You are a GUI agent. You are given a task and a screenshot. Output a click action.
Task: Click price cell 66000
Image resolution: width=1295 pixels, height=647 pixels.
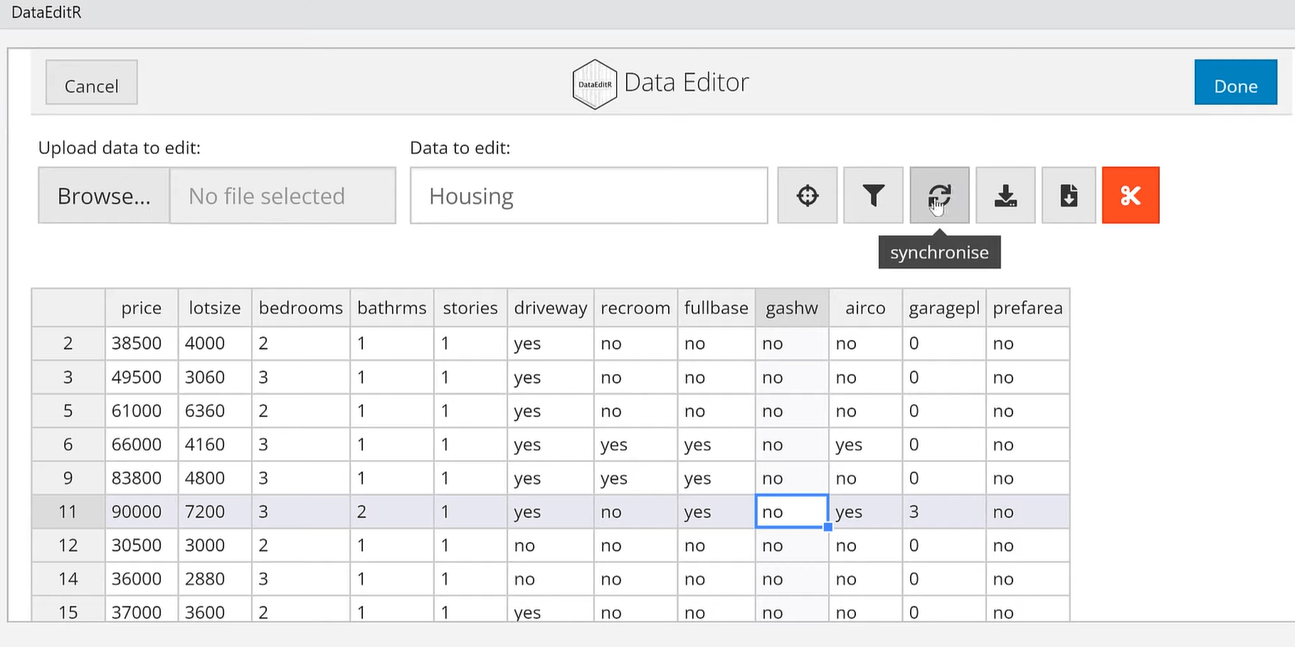click(141, 444)
